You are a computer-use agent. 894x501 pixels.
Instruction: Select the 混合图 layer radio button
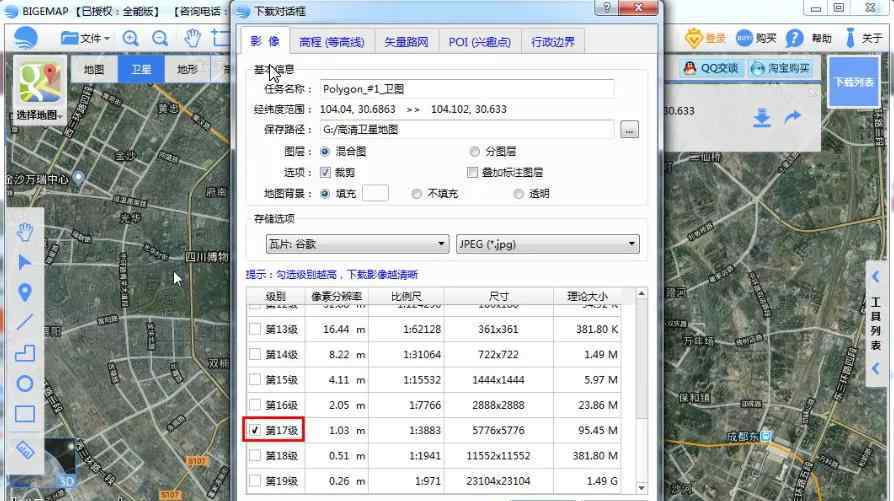(x=325, y=152)
